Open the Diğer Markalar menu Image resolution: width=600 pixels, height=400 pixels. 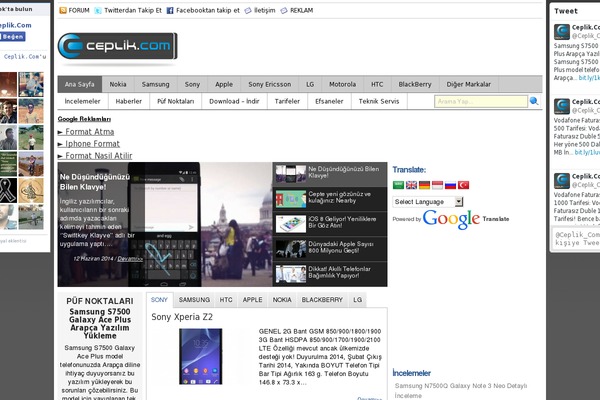468,84
